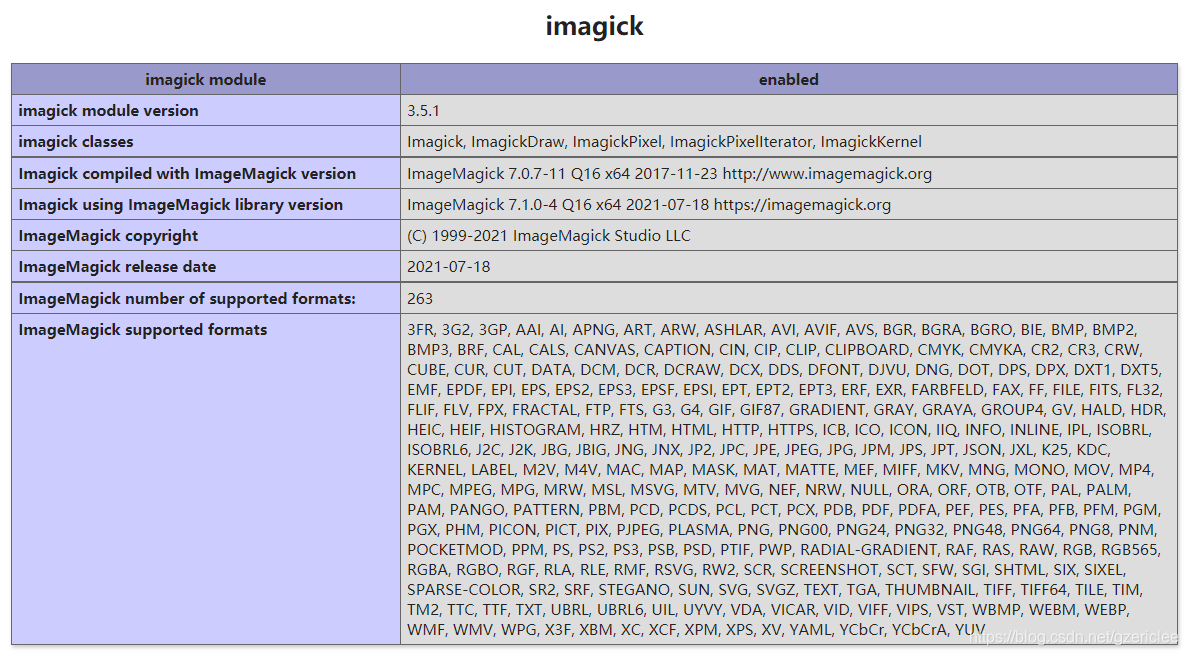Select the "imagick module" table header
The width and height of the screenshot is (1189, 656).
tap(205, 79)
